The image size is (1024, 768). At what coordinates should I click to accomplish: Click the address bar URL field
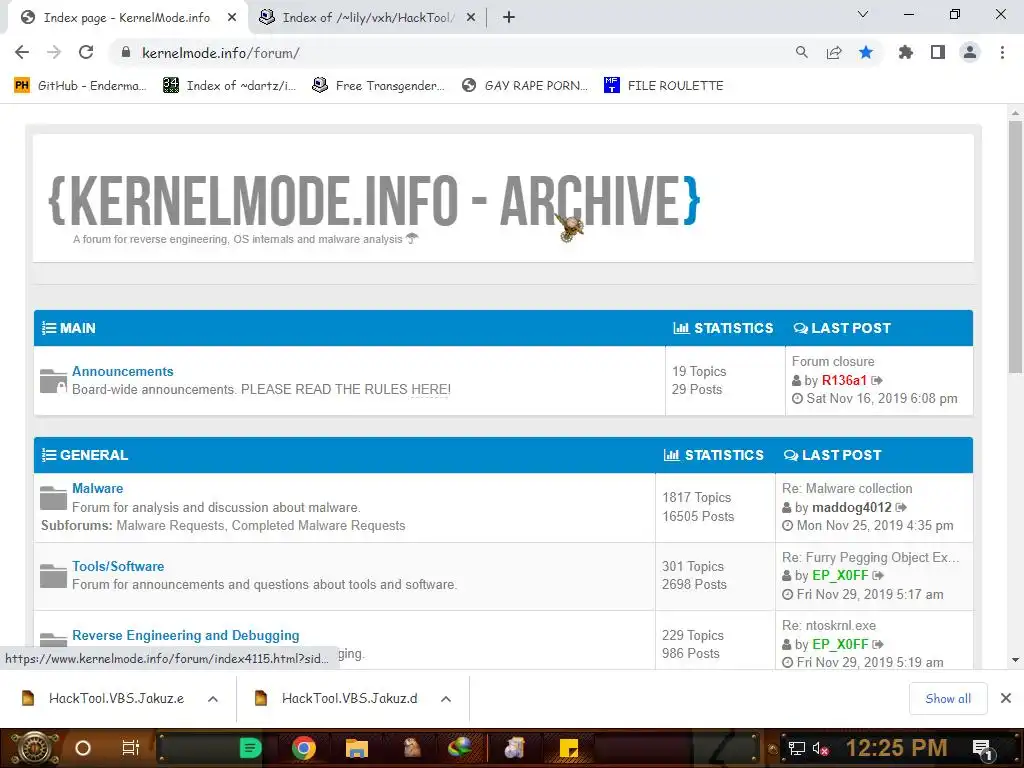[x=457, y=53]
